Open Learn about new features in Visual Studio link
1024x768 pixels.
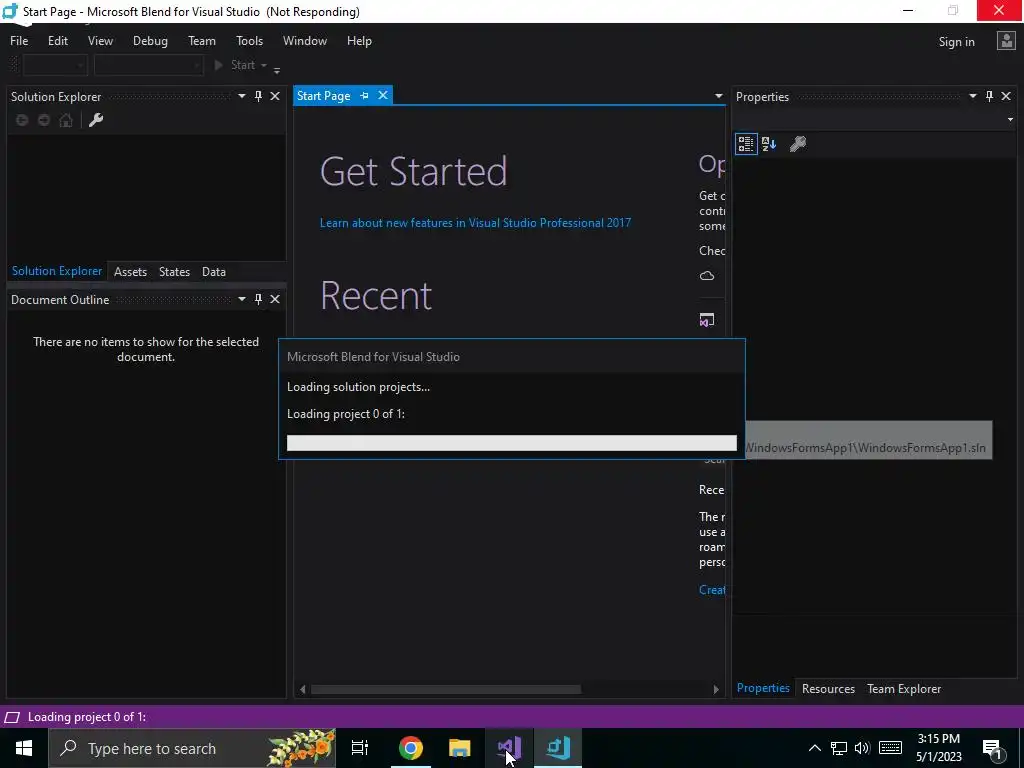(475, 223)
